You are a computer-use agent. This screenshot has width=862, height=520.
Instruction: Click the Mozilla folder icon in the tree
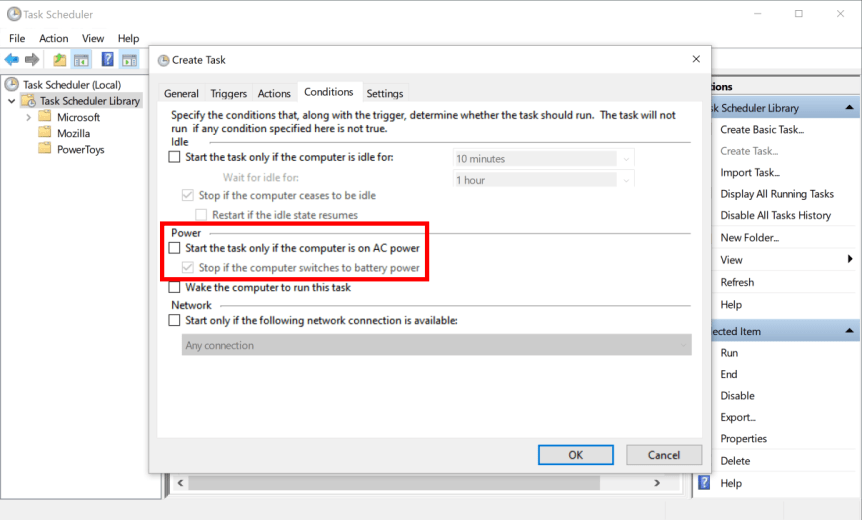(x=45, y=132)
